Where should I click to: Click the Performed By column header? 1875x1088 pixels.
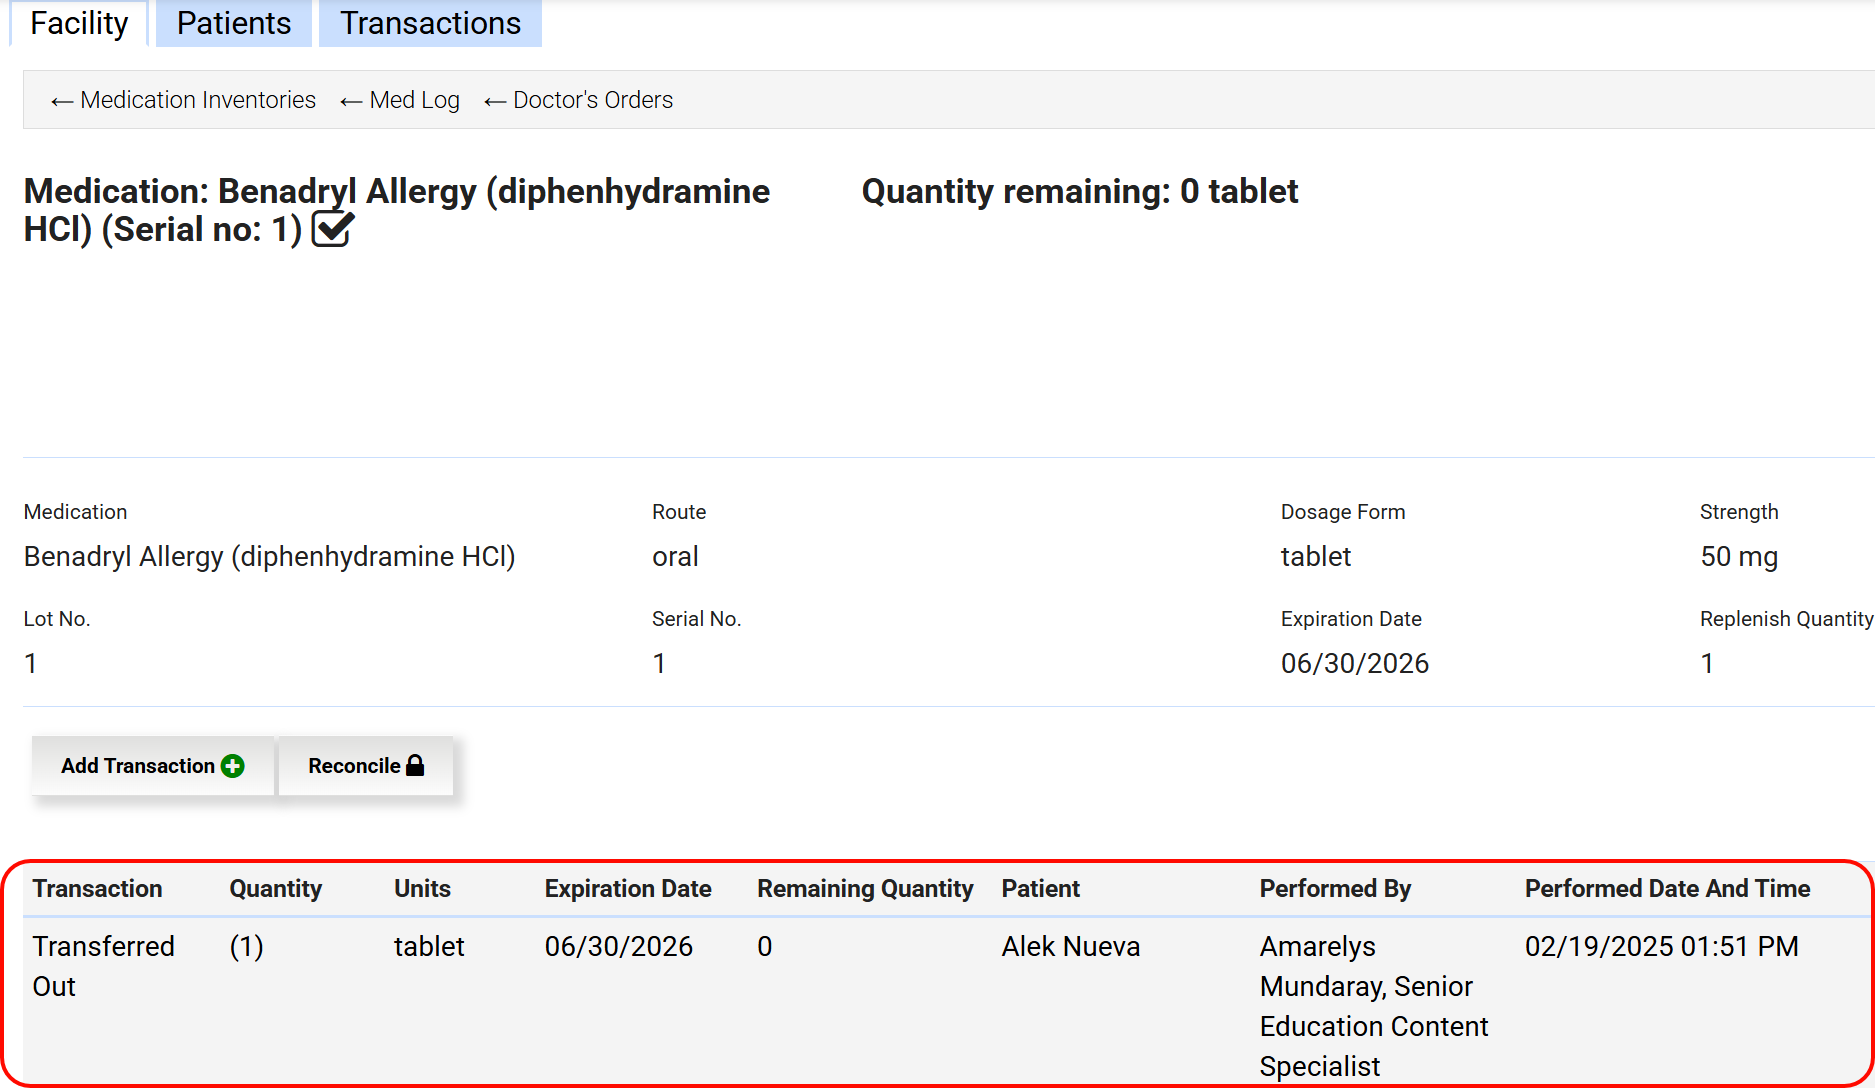1334,889
